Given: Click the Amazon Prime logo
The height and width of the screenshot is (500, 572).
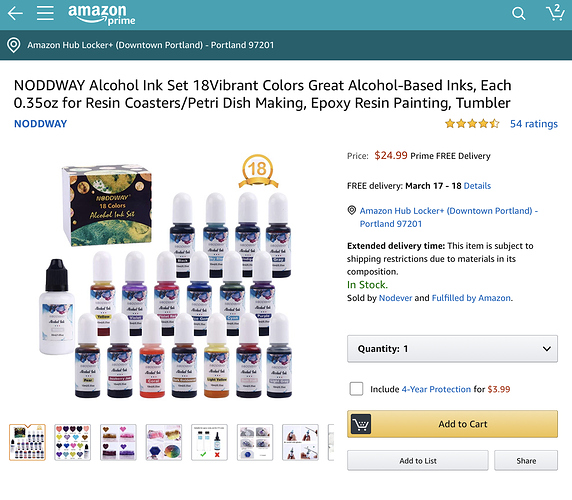Looking at the screenshot, I should (101, 15).
